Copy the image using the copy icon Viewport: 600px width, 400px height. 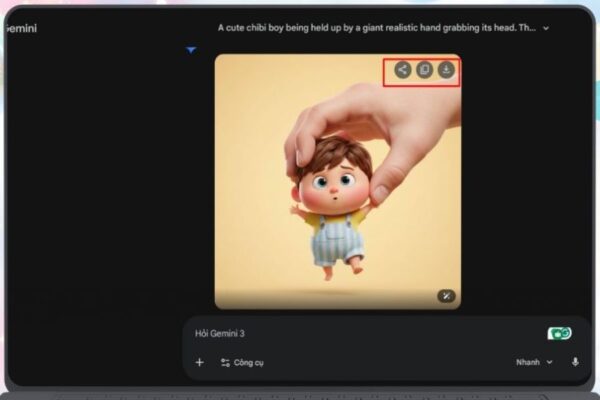pyautogui.click(x=424, y=70)
